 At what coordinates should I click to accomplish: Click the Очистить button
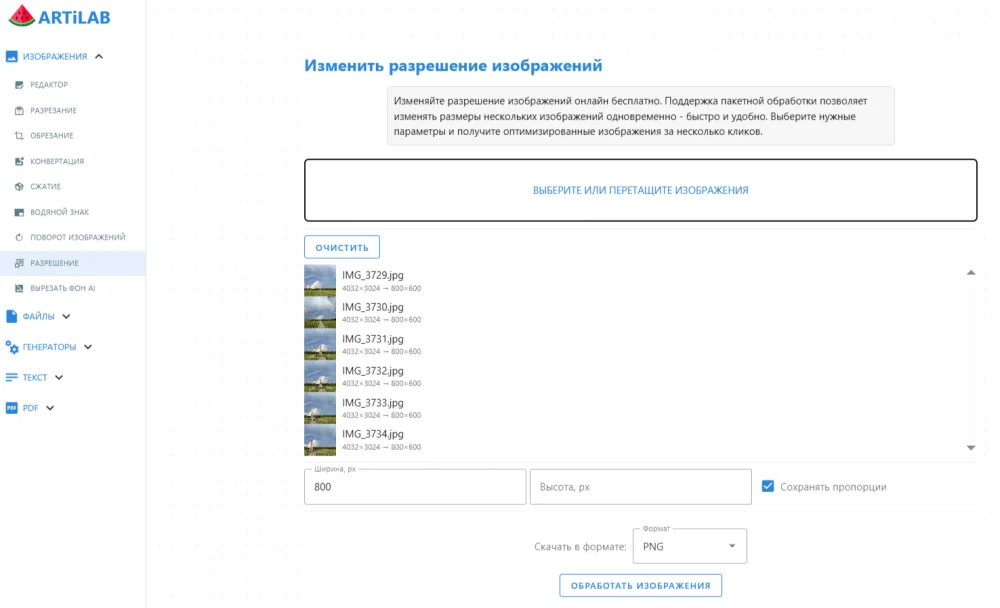pos(342,247)
